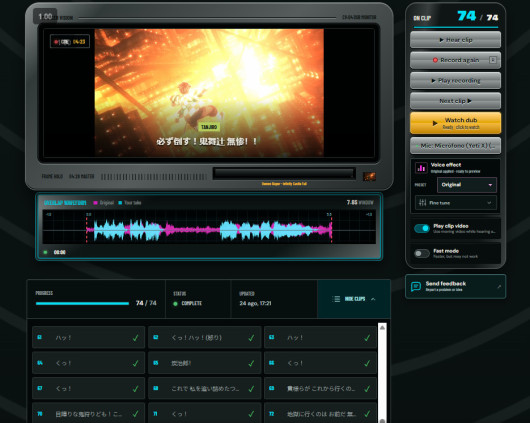Click the REC indicator in the video corner
Screen dimensions: 530x423
point(70,42)
